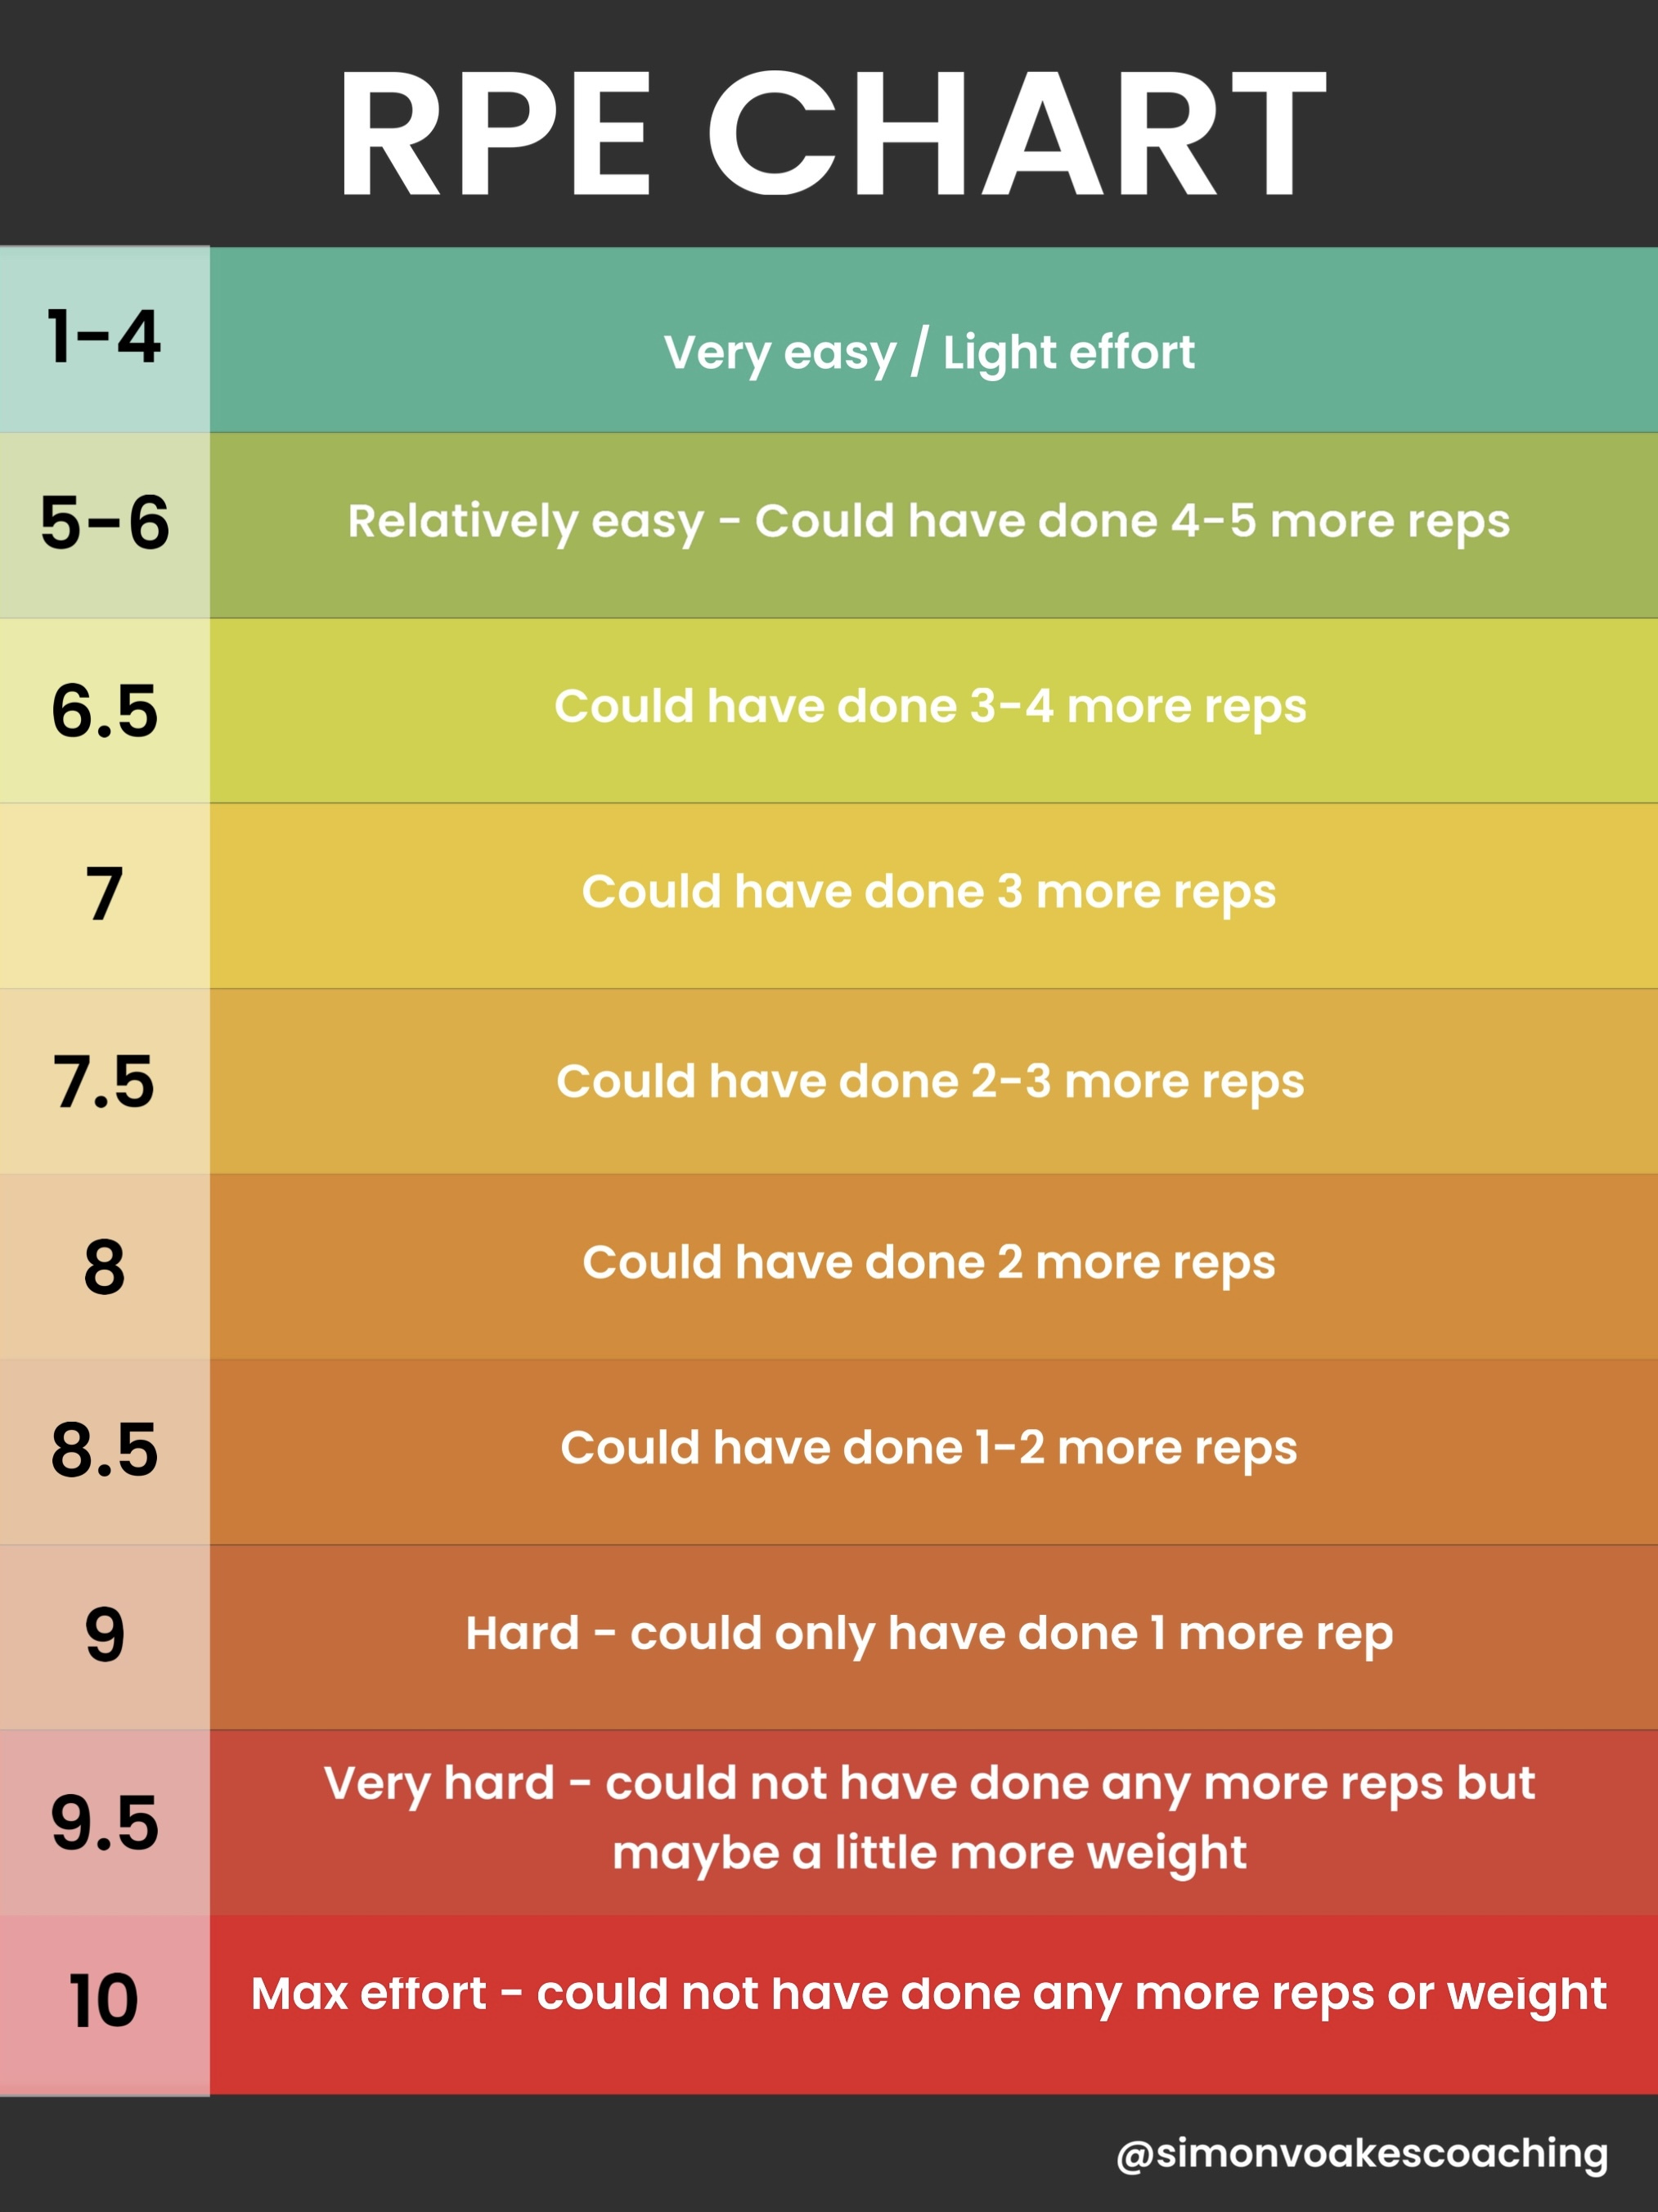Click 'Could have done 3 more reps' text

click(x=929, y=892)
